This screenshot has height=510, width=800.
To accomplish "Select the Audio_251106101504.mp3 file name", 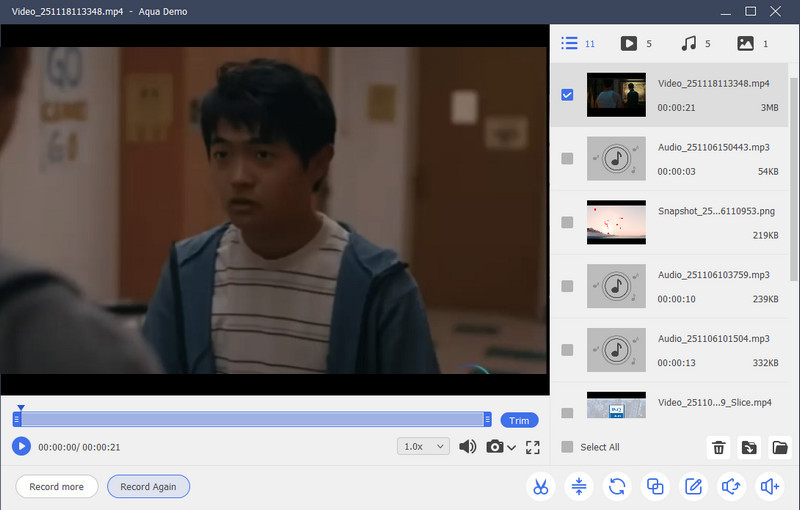I will 713,339.
